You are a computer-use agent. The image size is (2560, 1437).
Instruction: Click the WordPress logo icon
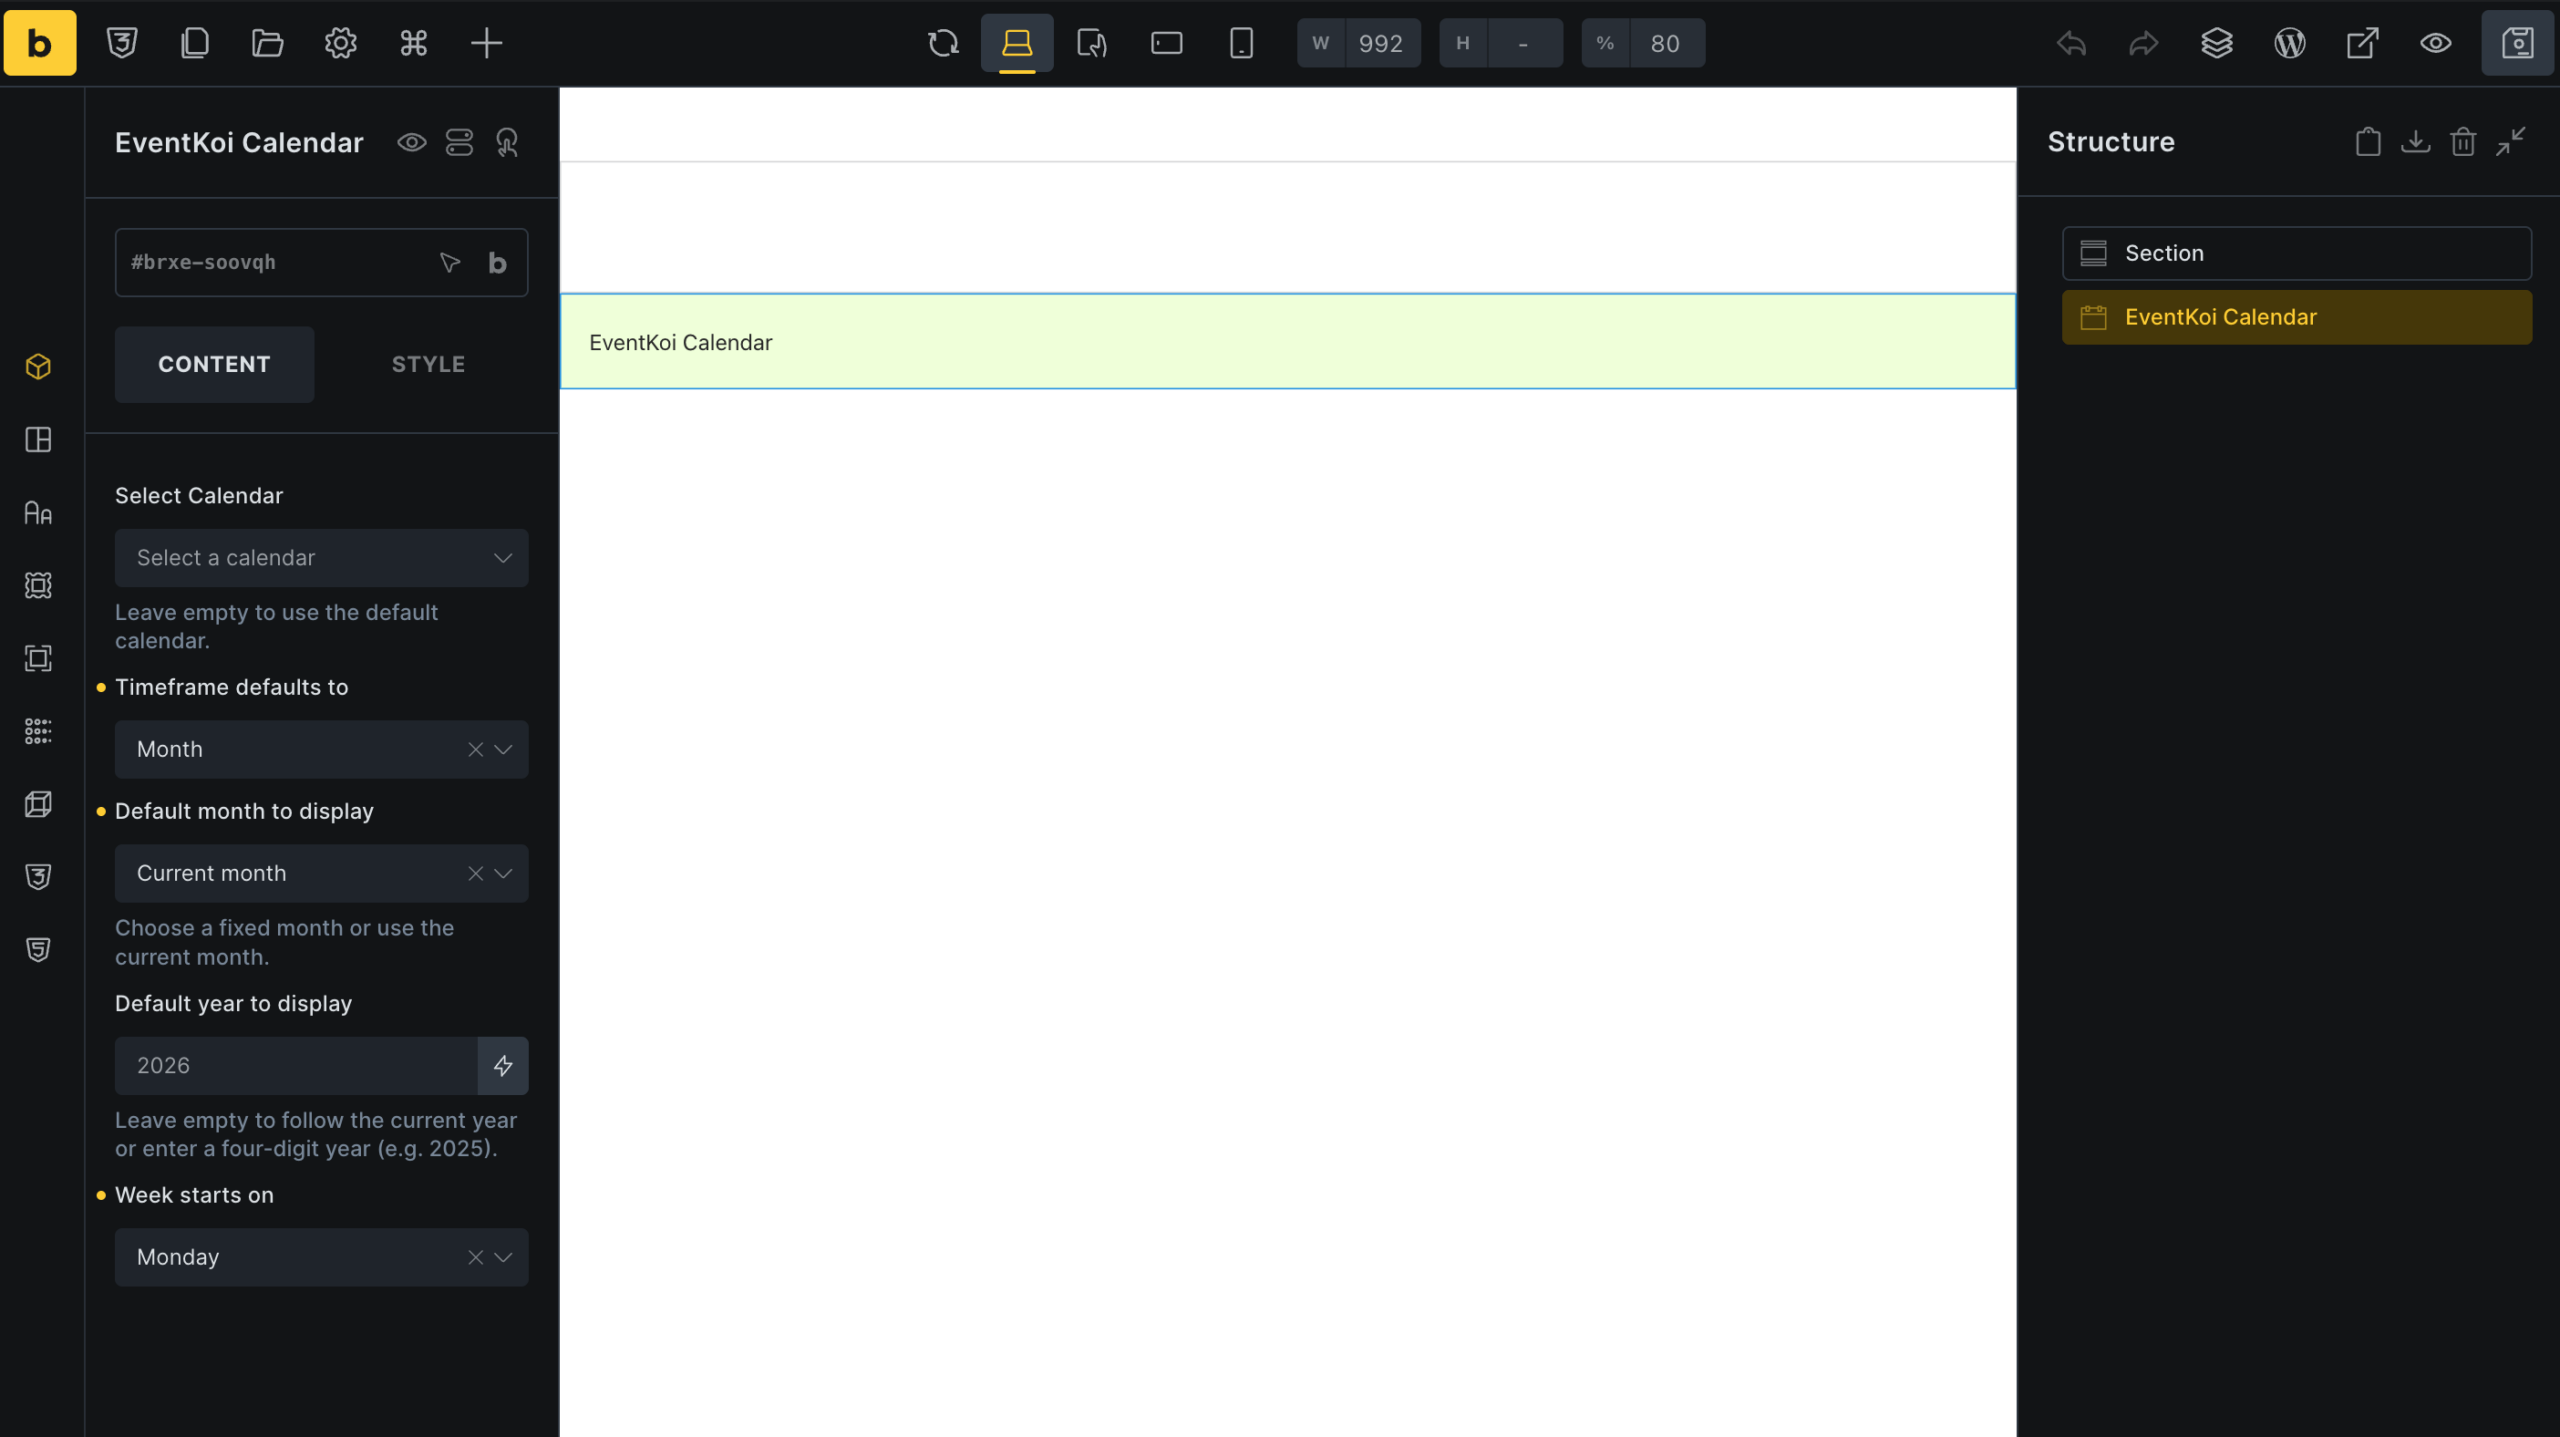(2289, 43)
